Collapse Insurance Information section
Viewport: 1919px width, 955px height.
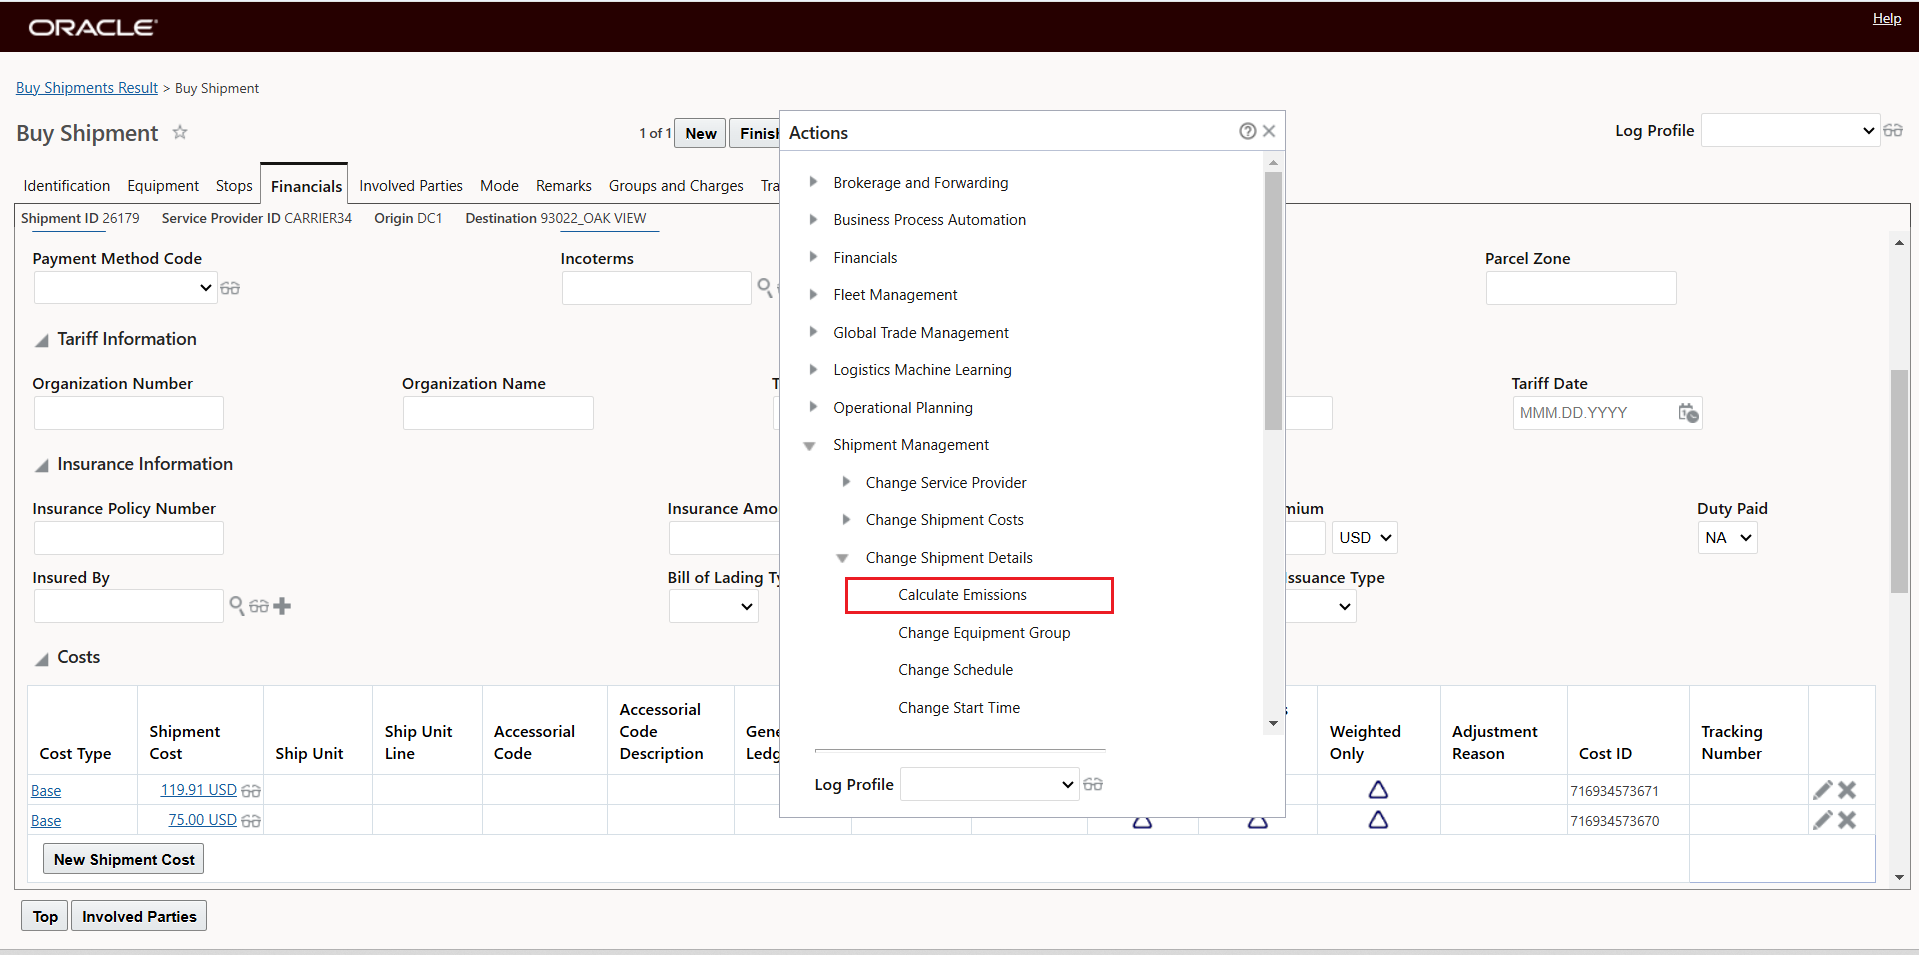42,465
